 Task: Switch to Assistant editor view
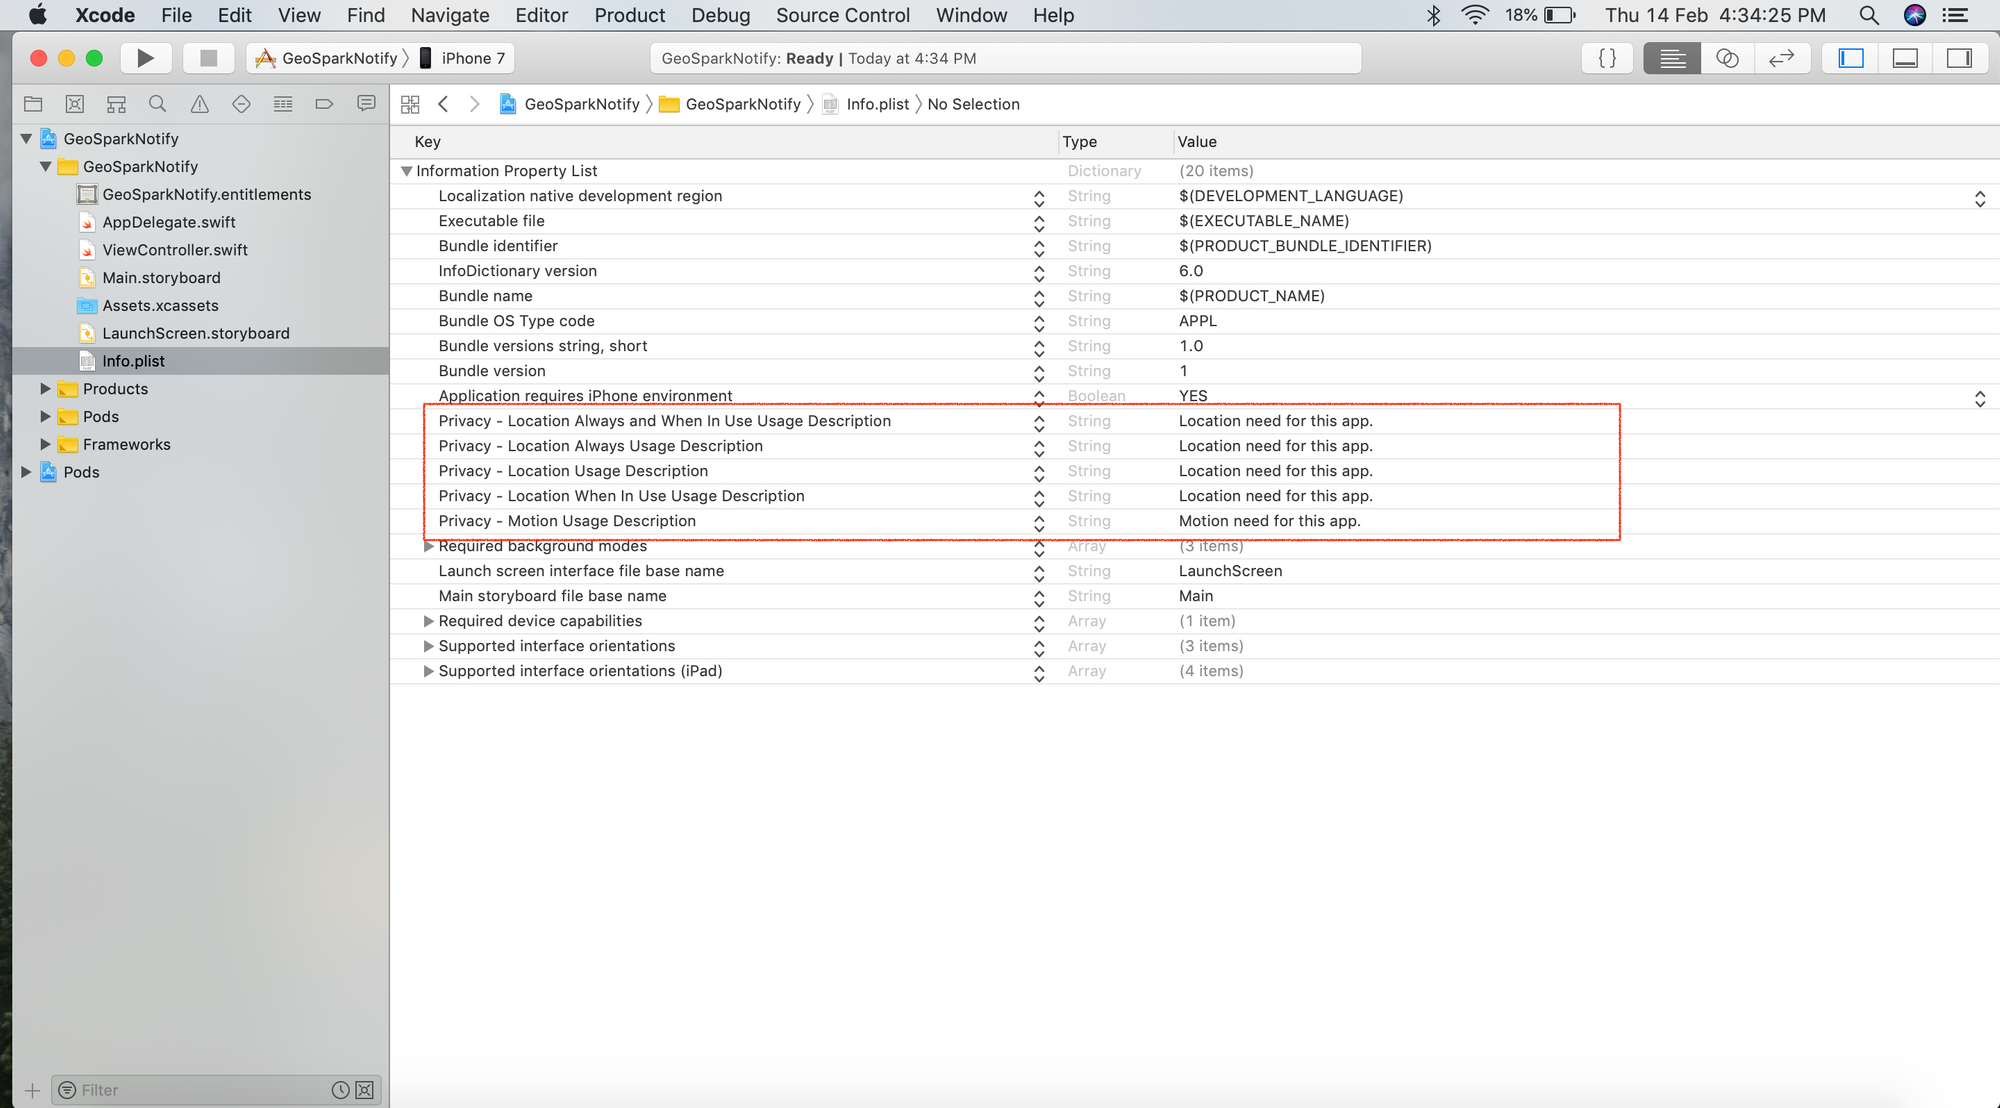point(1727,58)
